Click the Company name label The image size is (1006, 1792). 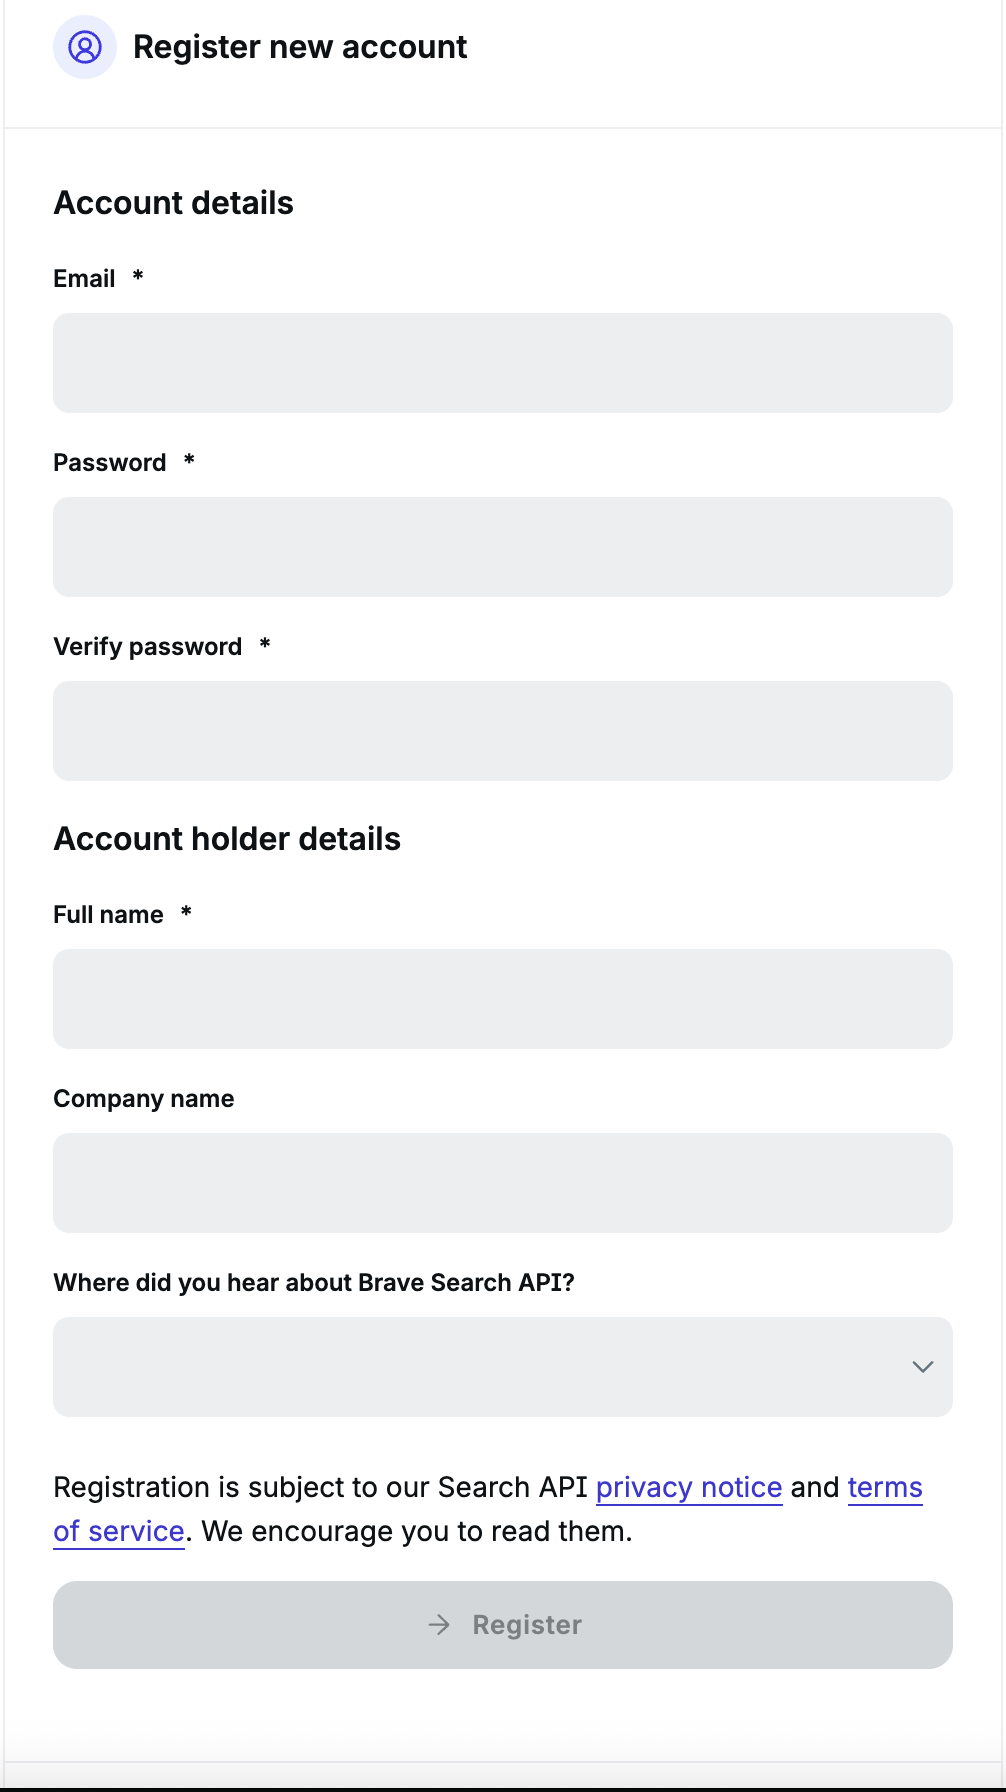(x=144, y=1099)
